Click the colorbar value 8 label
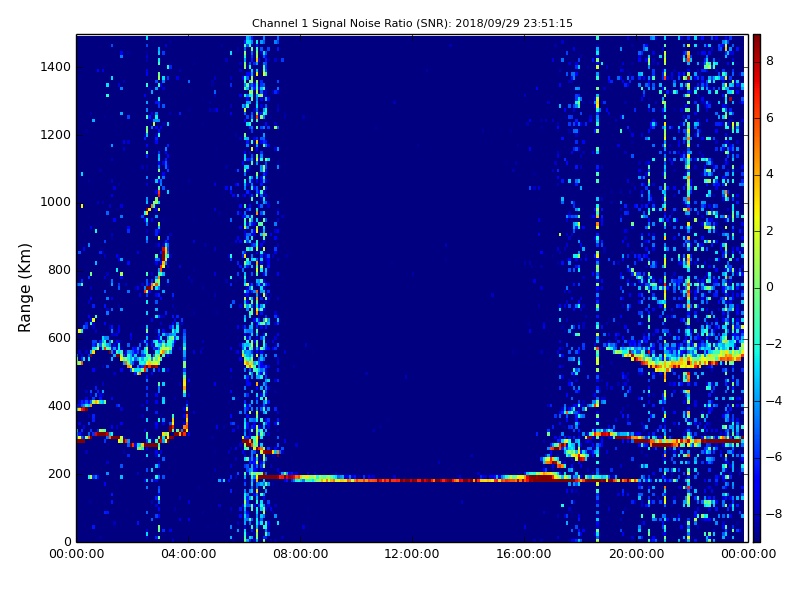Image resolution: width=800 pixels, height=600 pixels. tap(770, 61)
